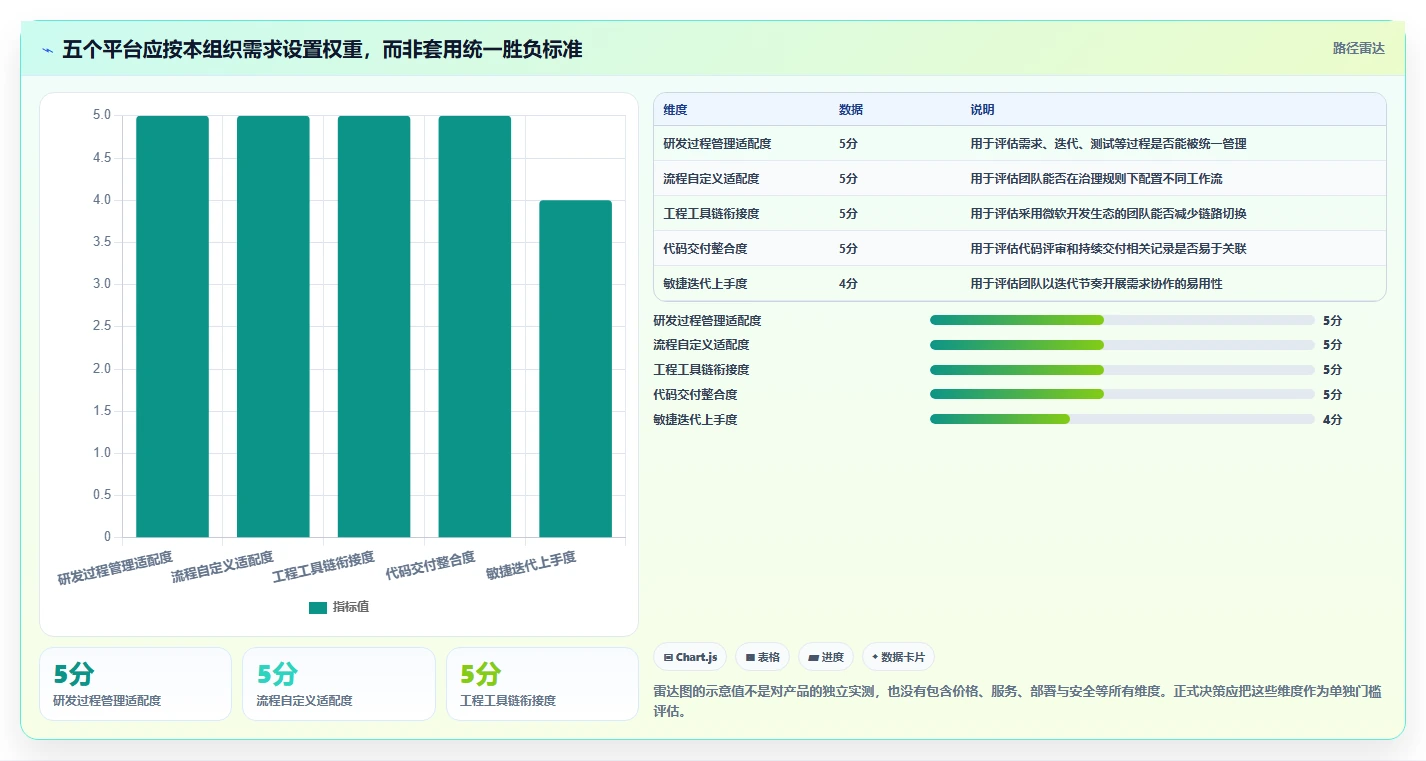This screenshot has height=761, width=1426.
Task: Click the 代码交付整合度 chart bar
Action: coord(475,327)
